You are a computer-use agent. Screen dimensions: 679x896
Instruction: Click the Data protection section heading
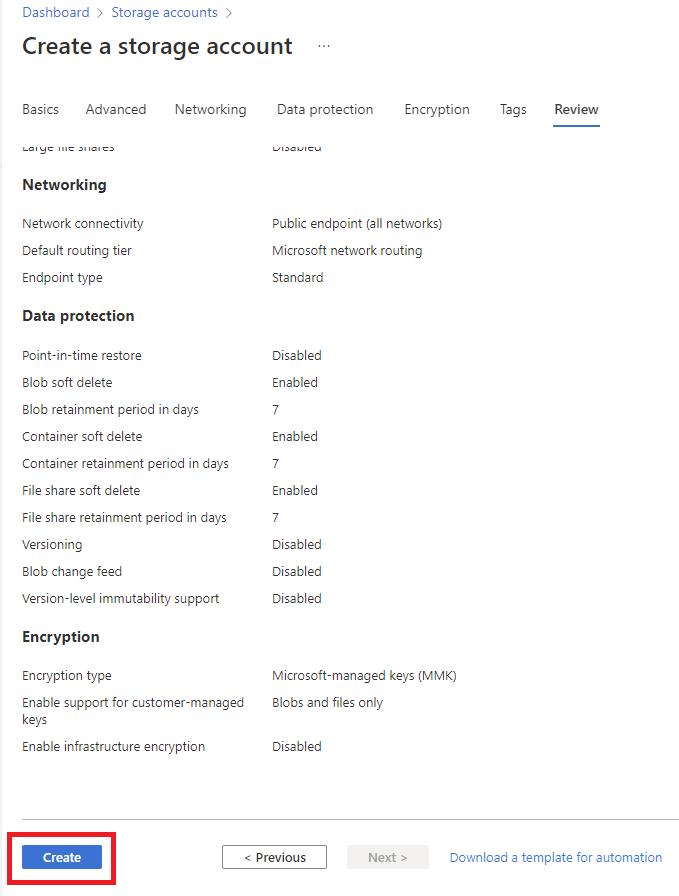tap(78, 316)
